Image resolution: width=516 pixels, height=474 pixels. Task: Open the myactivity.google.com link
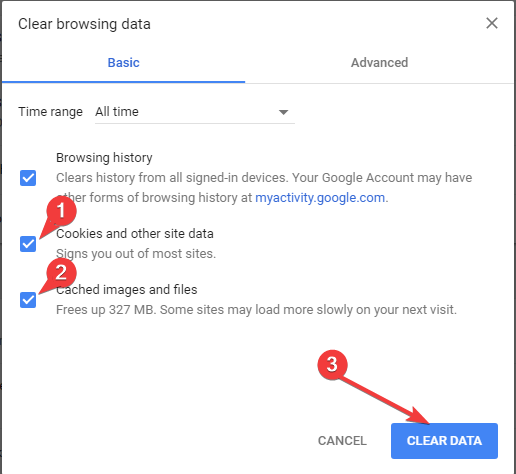click(x=320, y=198)
